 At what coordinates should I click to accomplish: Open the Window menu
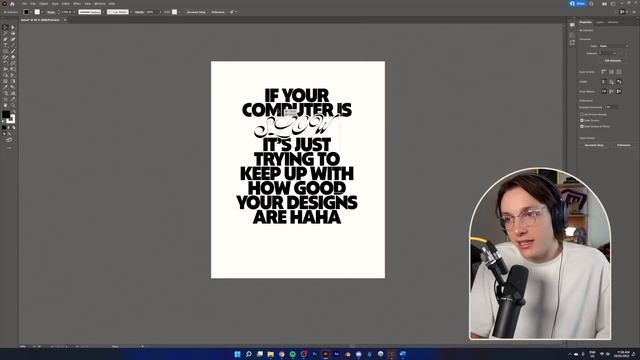pyautogui.click(x=100, y=4)
